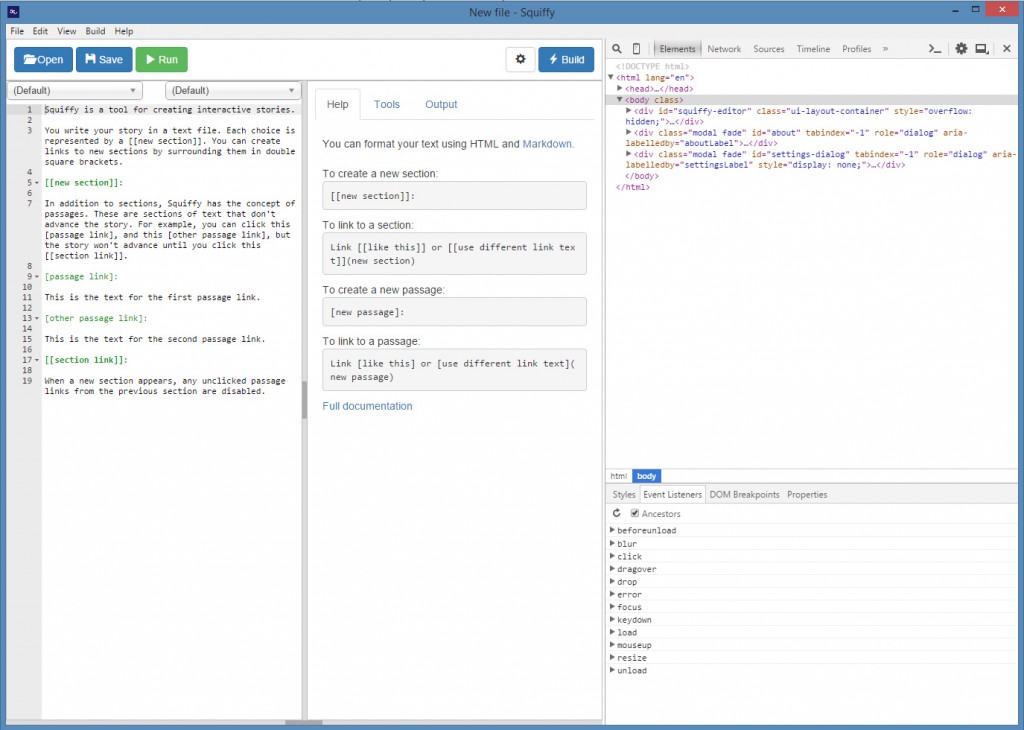Image resolution: width=1024 pixels, height=730 pixels.
Task: Open Squiffy settings gear button
Action: pyautogui.click(x=520, y=59)
